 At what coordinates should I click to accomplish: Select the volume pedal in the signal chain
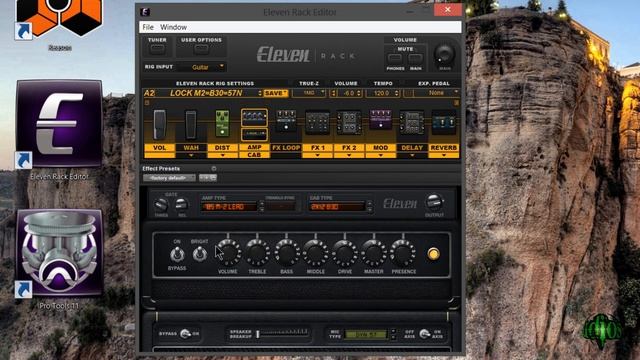(160, 124)
